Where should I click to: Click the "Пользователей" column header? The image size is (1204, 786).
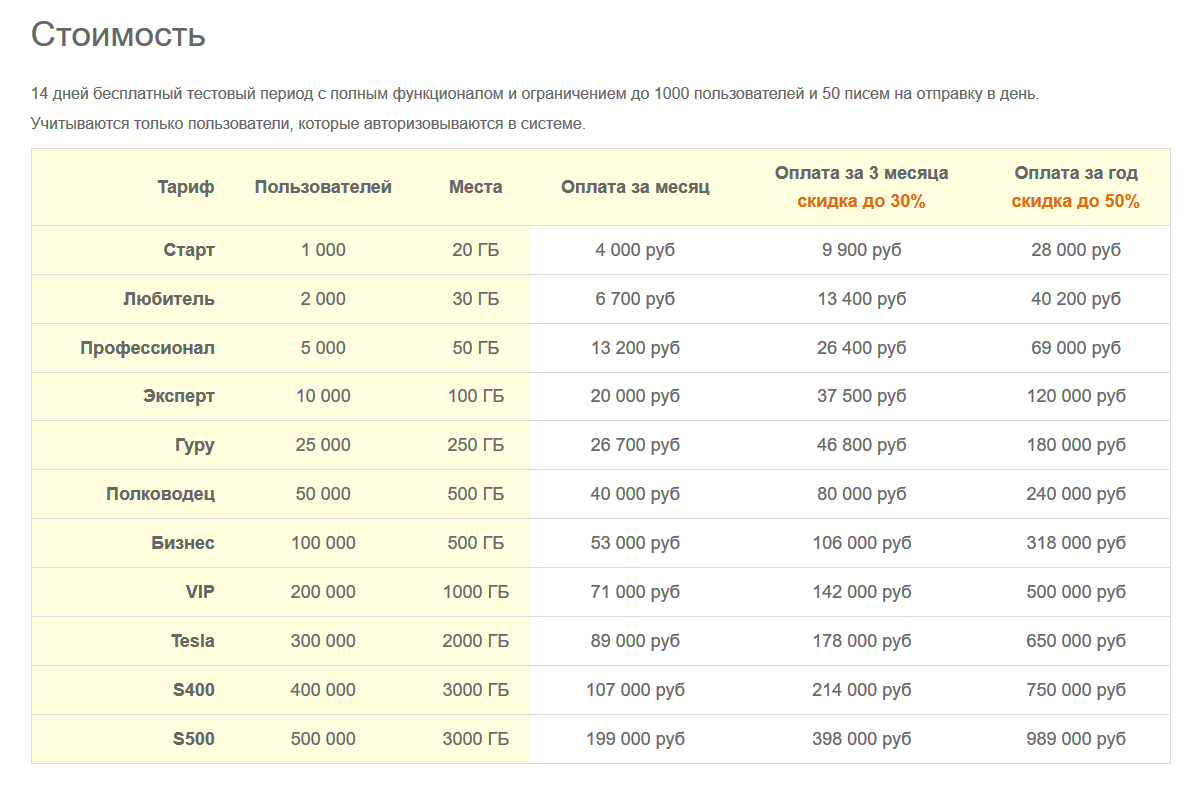pyautogui.click(x=323, y=187)
